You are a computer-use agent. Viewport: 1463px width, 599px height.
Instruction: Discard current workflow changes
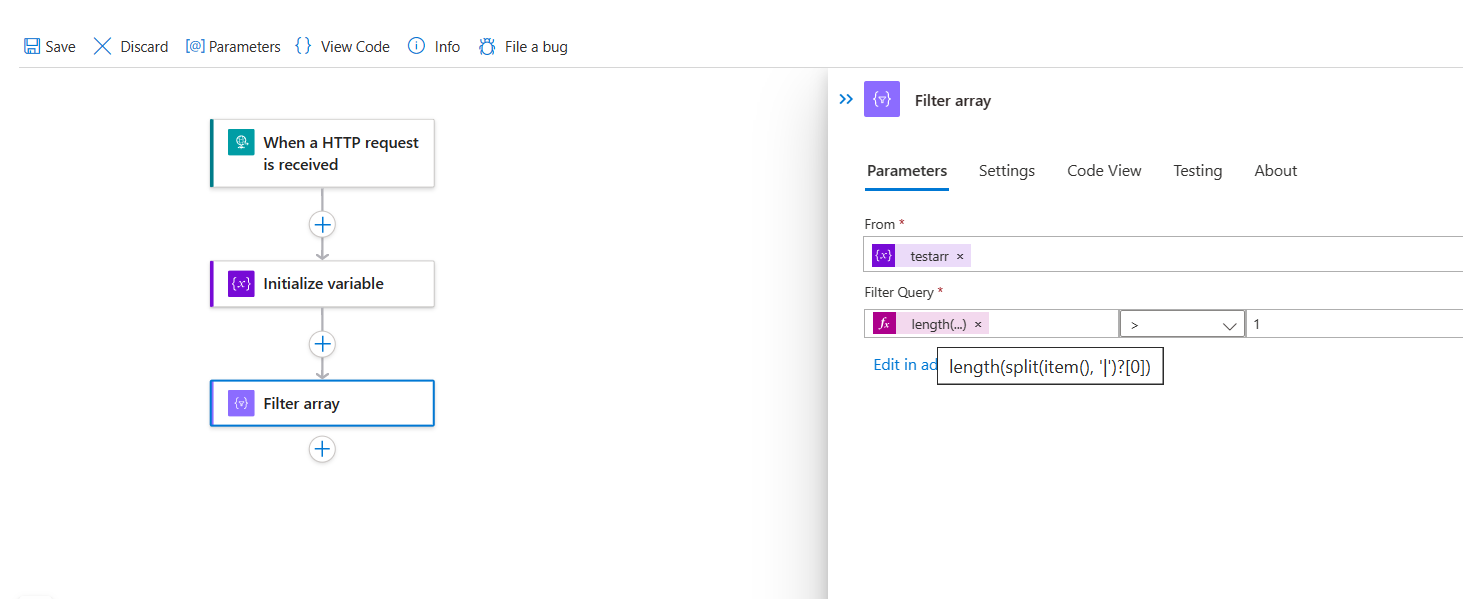pyautogui.click(x=130, y=46)
